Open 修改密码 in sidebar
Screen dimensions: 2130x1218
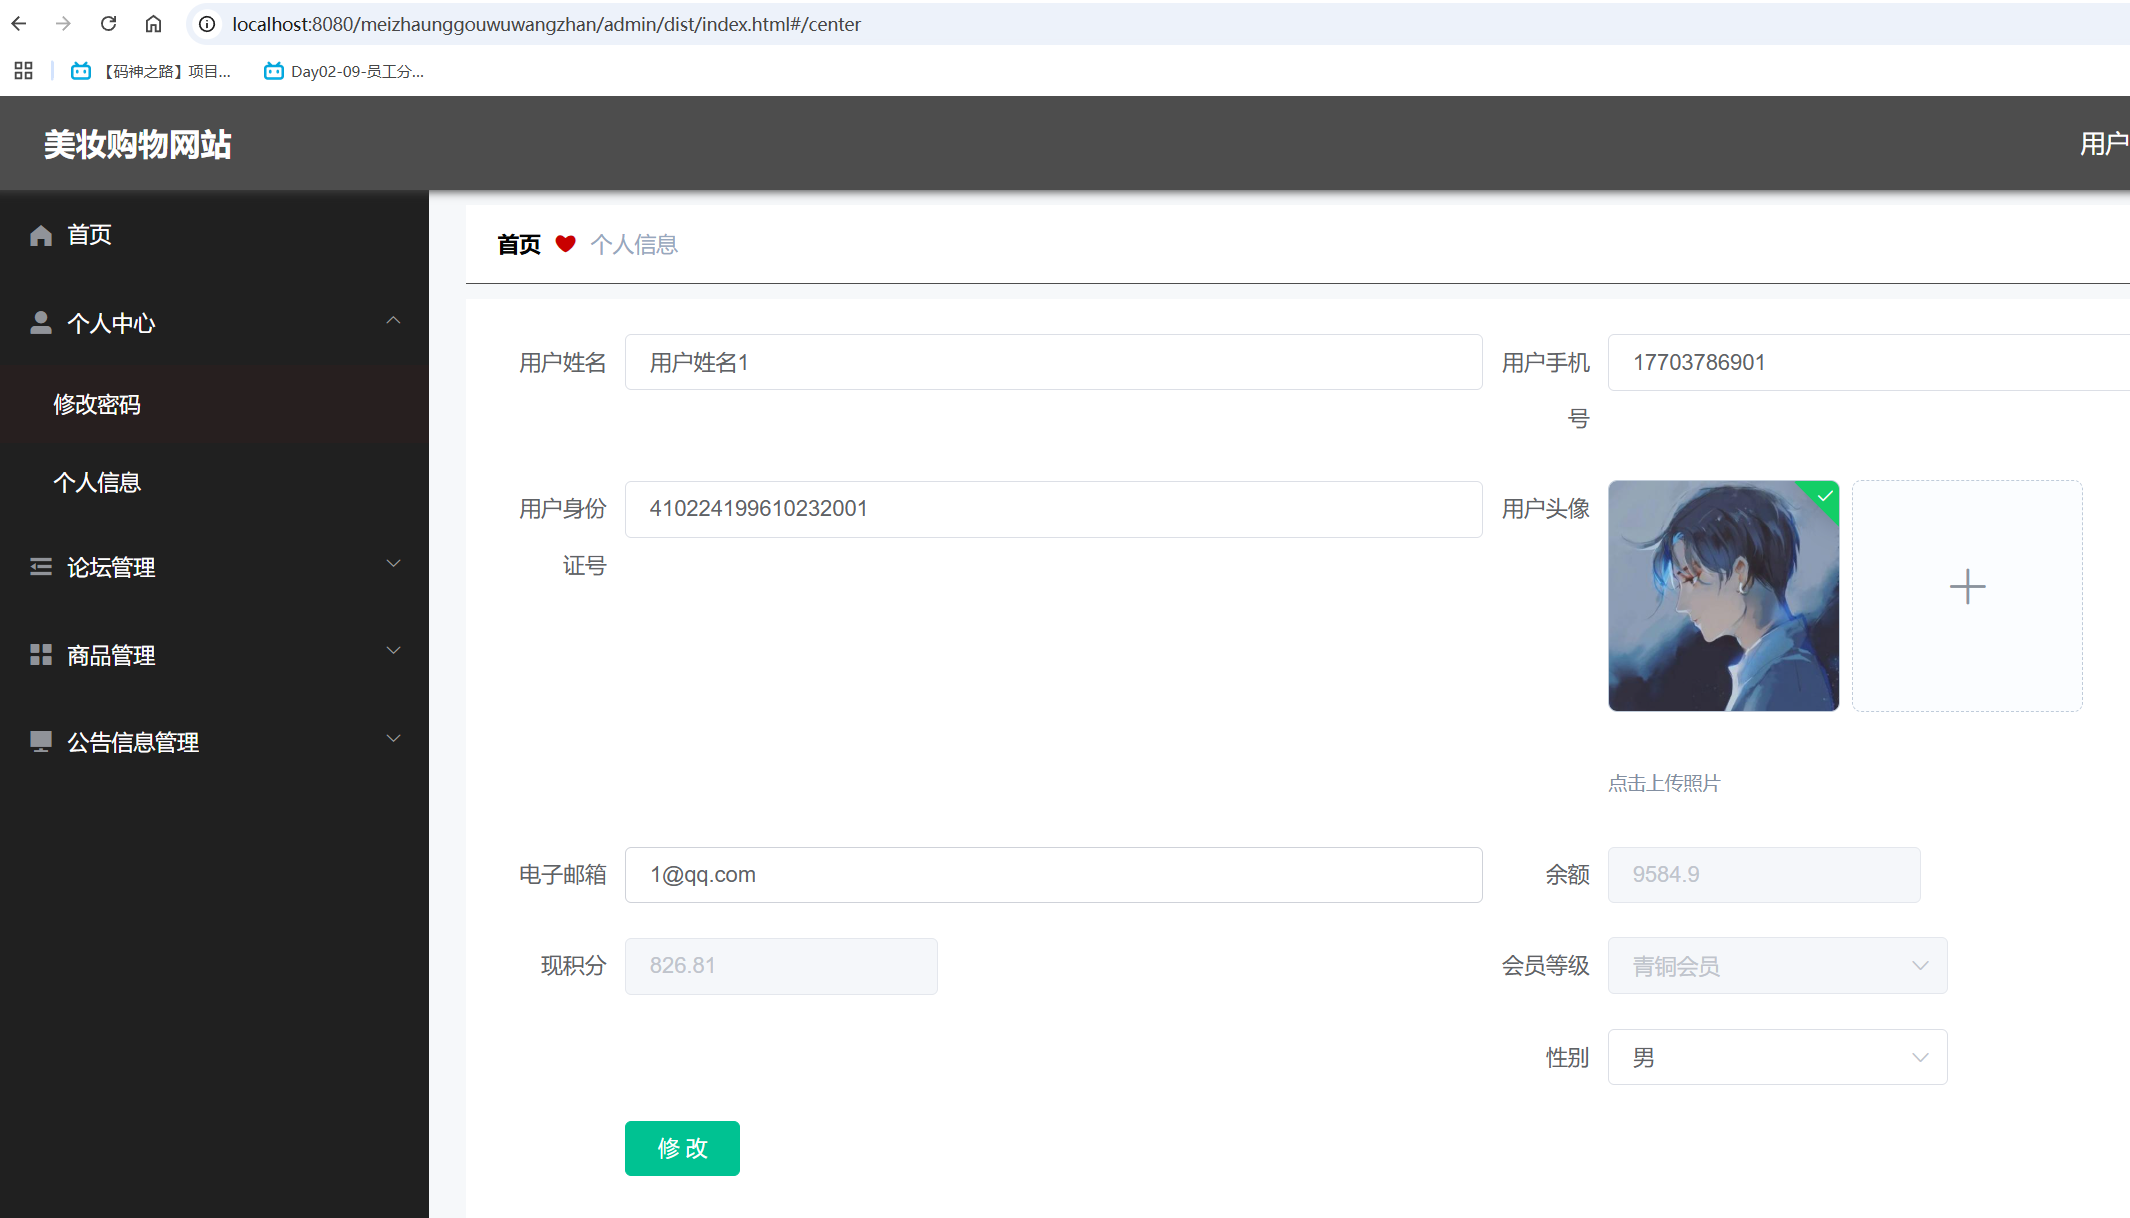coord(97,405)
